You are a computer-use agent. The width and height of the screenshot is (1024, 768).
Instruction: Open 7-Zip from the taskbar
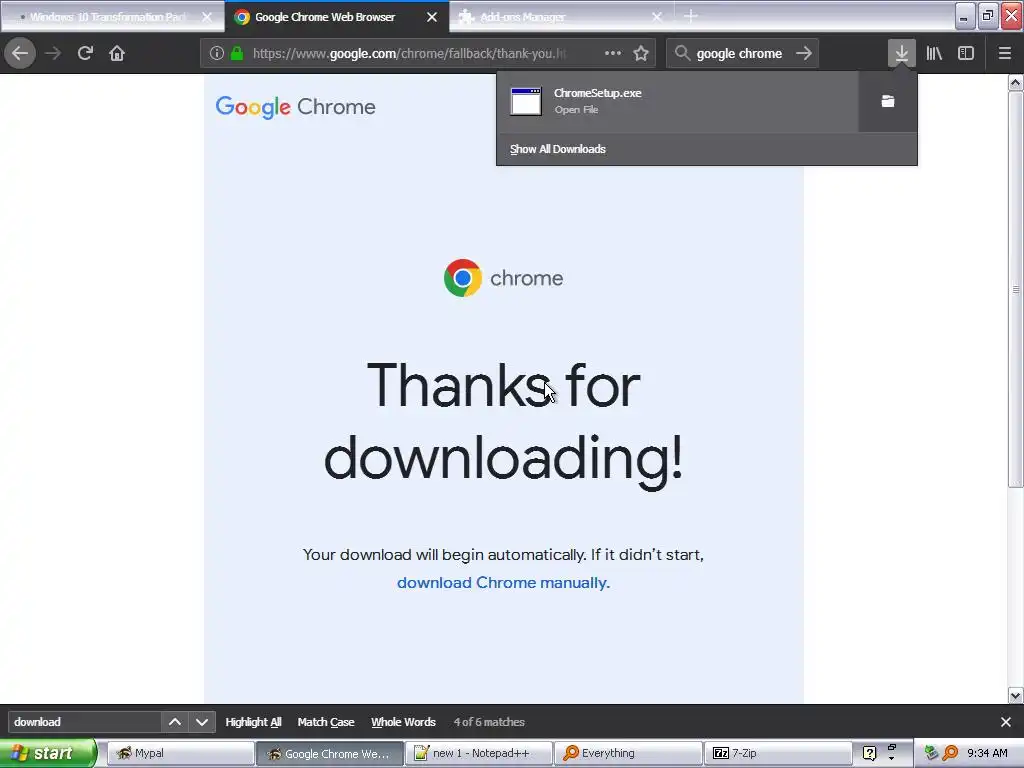pyautogui.click(x=777, y=754)
